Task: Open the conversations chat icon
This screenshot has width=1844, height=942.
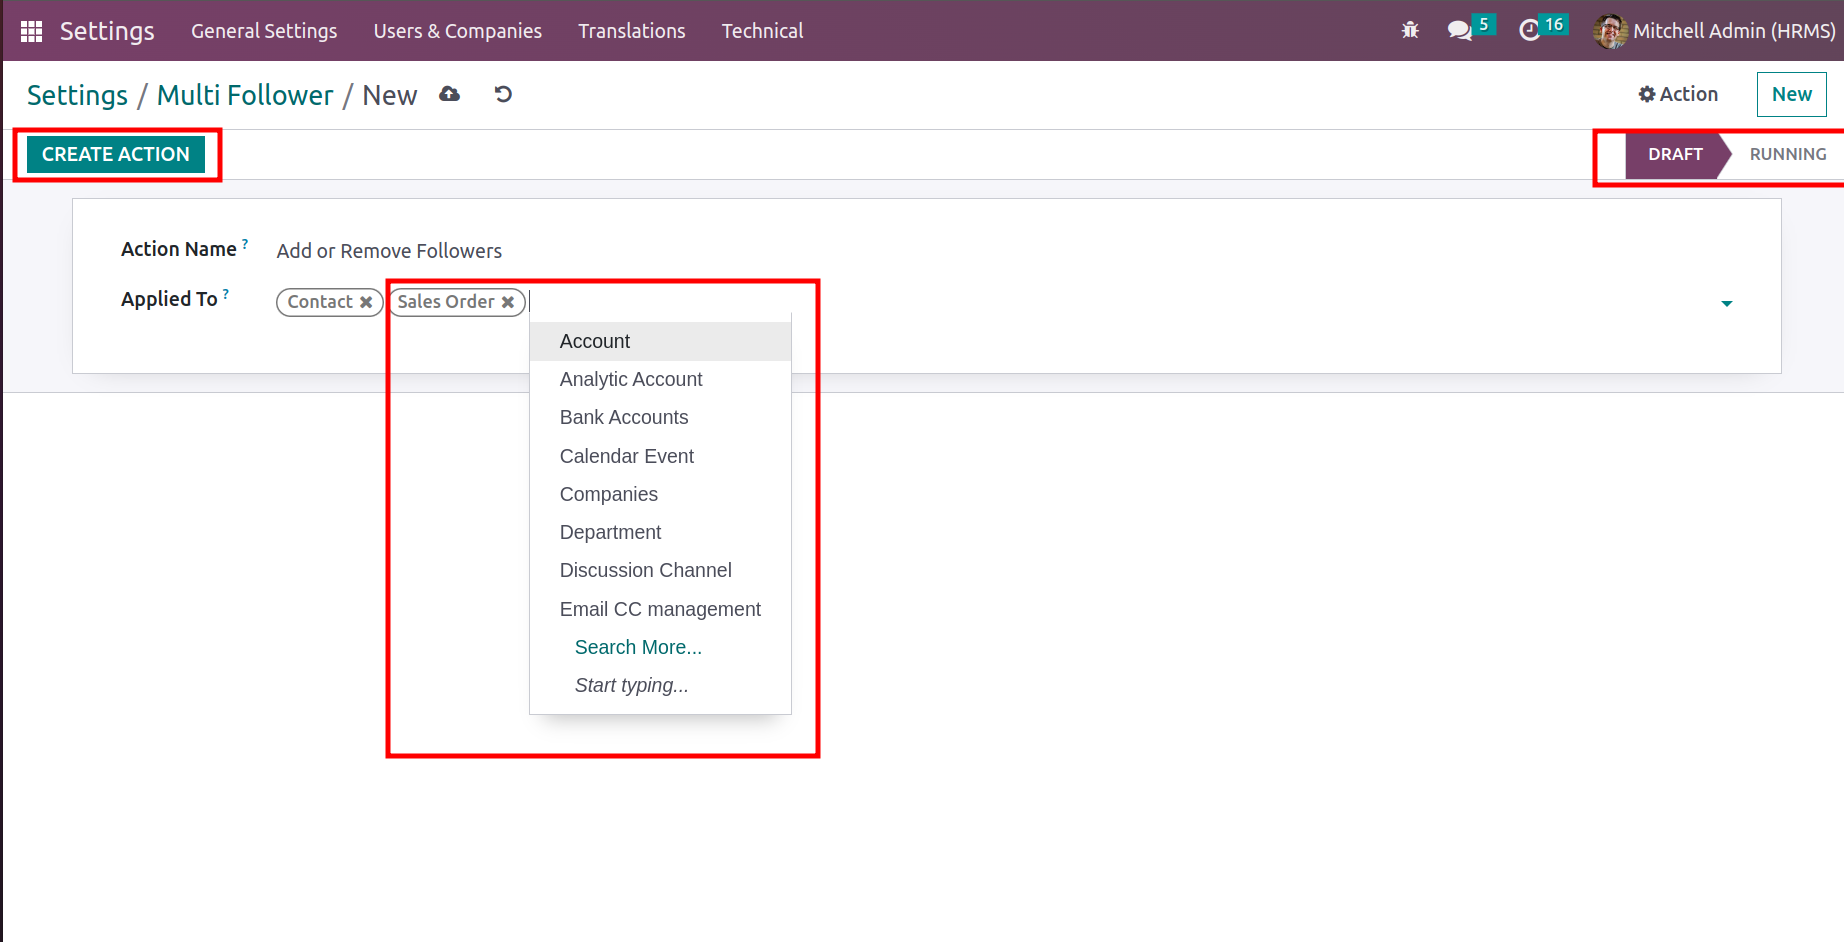Action: click(1459, 30)
